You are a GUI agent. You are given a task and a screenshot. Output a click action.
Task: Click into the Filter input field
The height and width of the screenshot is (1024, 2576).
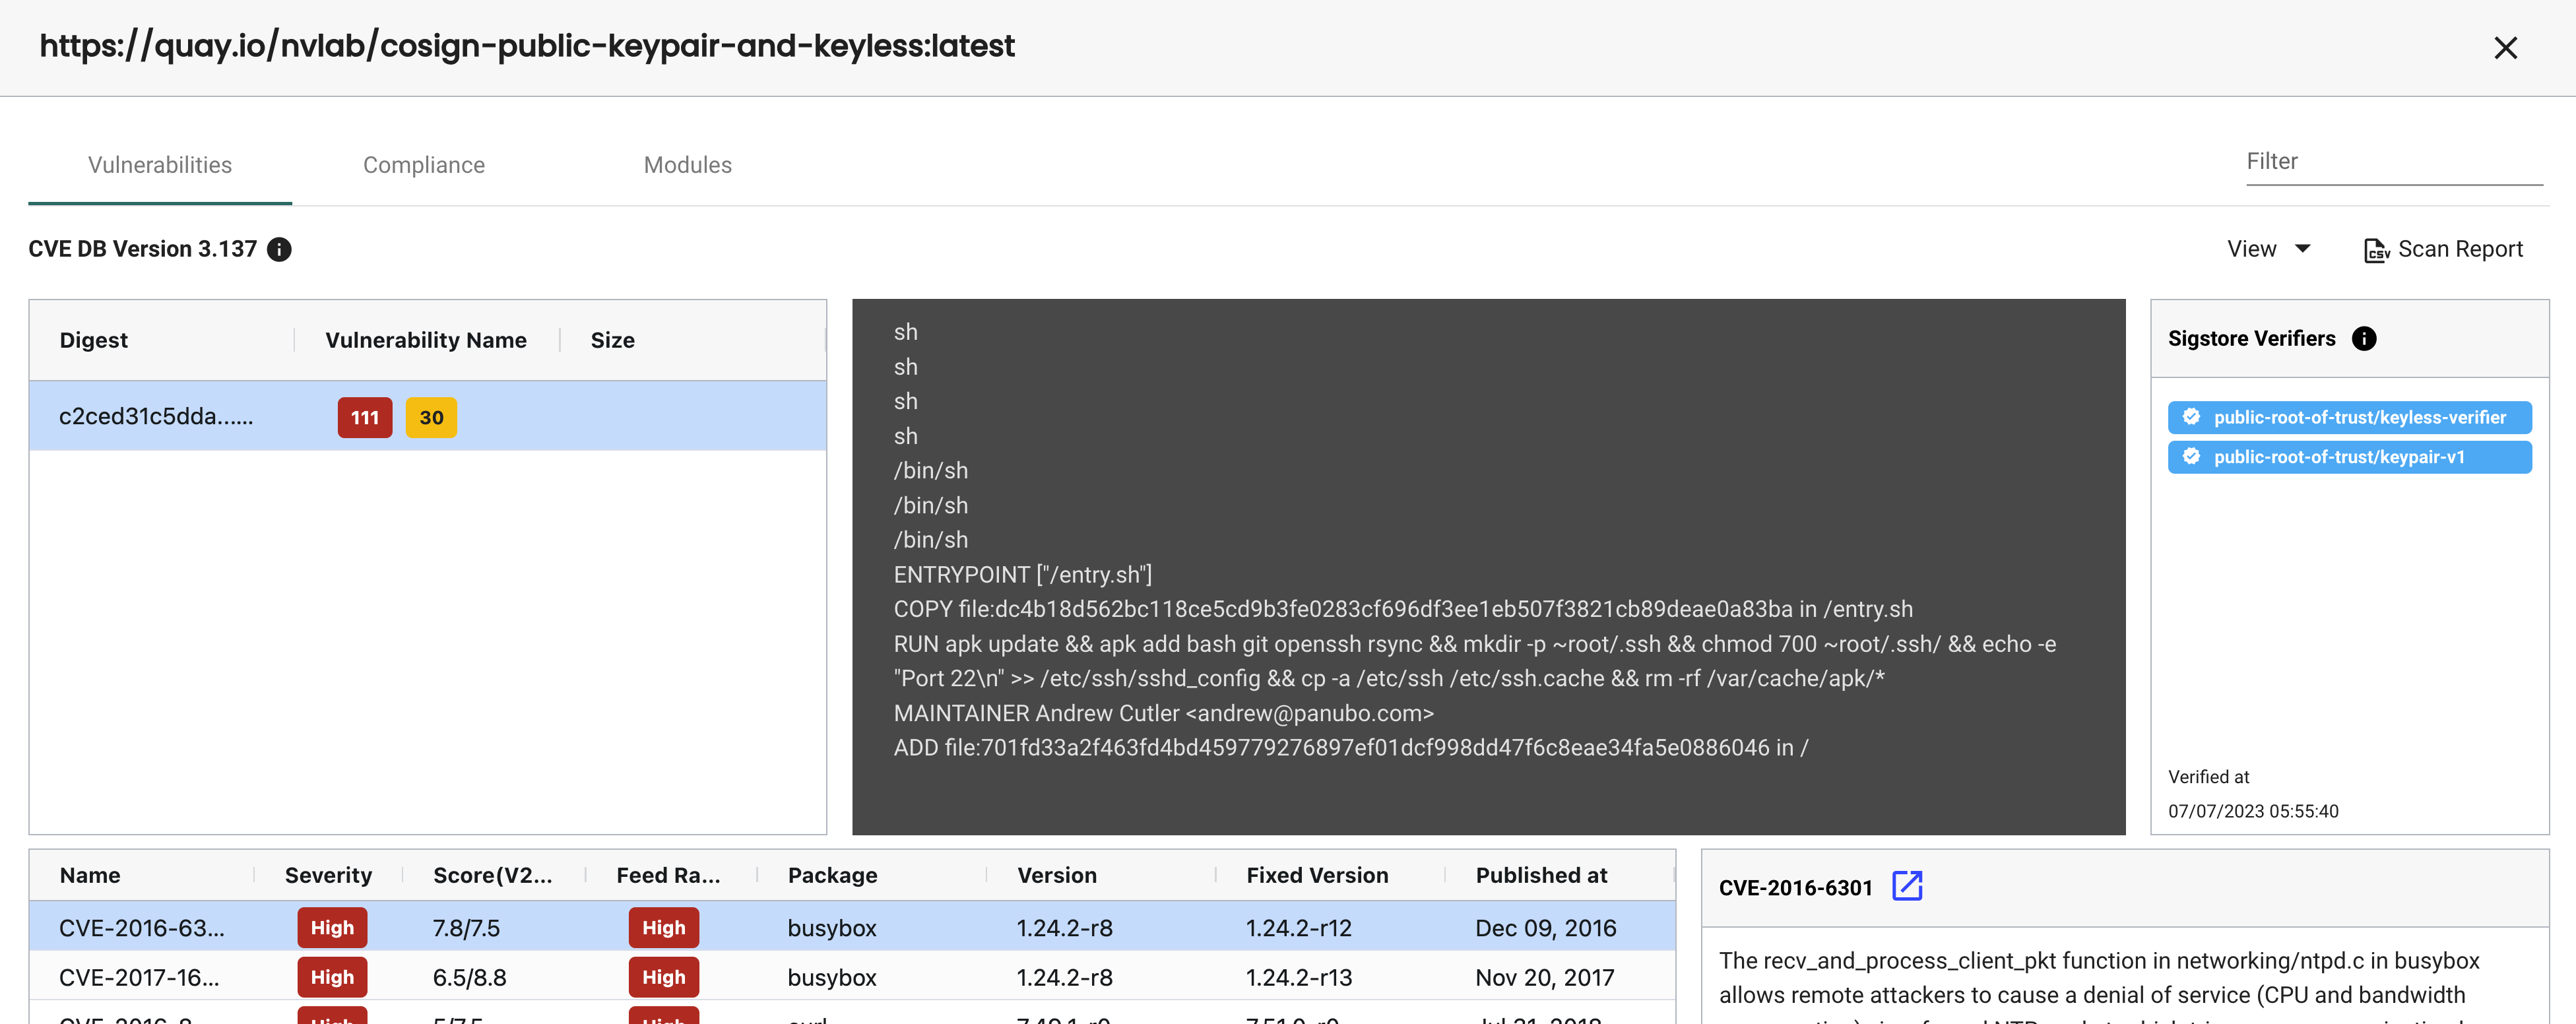(2393, 162)
